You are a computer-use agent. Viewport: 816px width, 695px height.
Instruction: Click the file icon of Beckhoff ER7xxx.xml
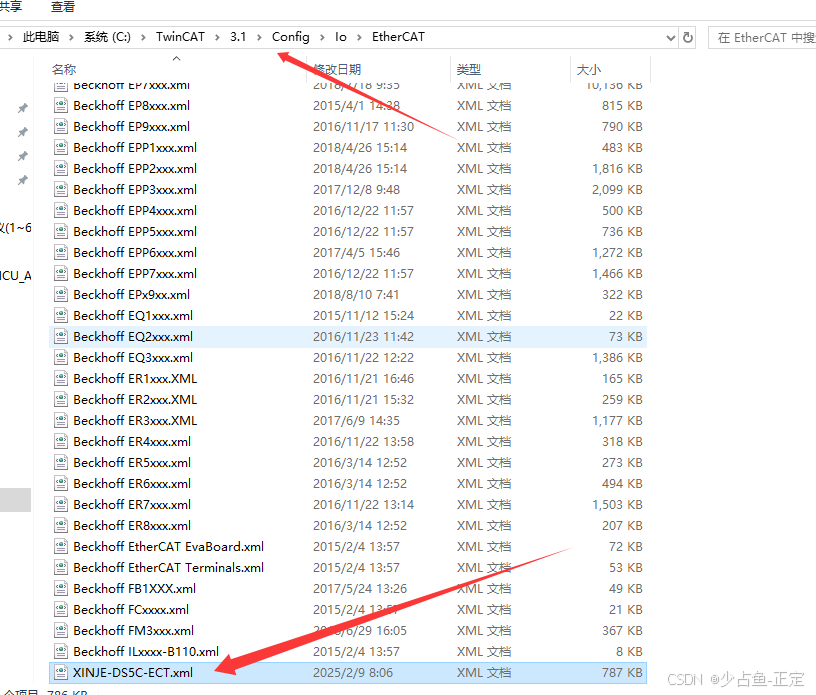pyautogui.click(x=61, y=504)
